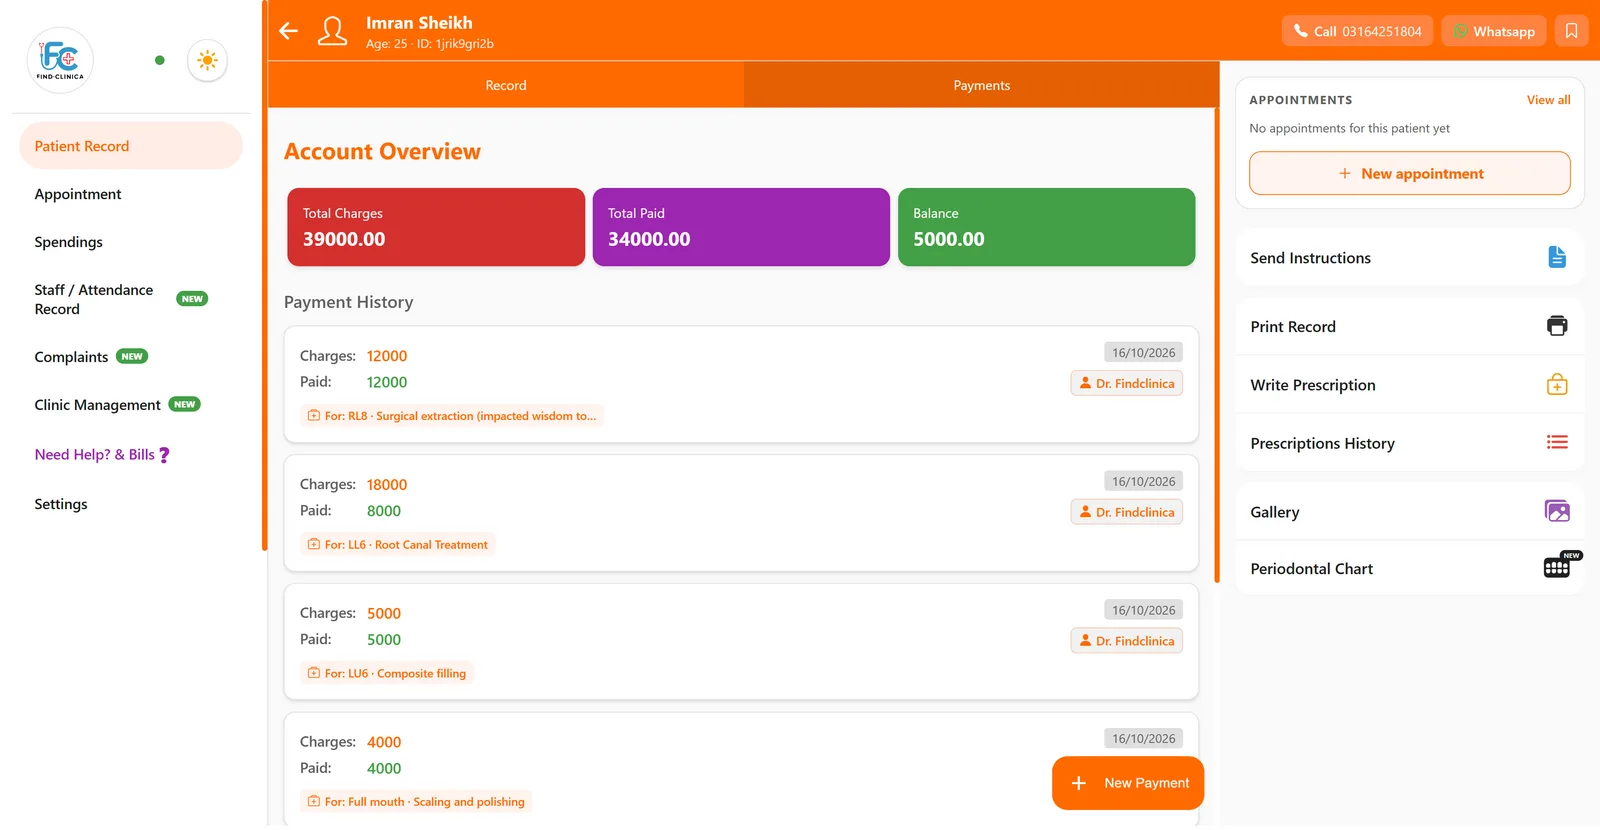Viewport: 1600px width, 830px height.
Task: Click the main content scrollbar
Action: 1217,345
